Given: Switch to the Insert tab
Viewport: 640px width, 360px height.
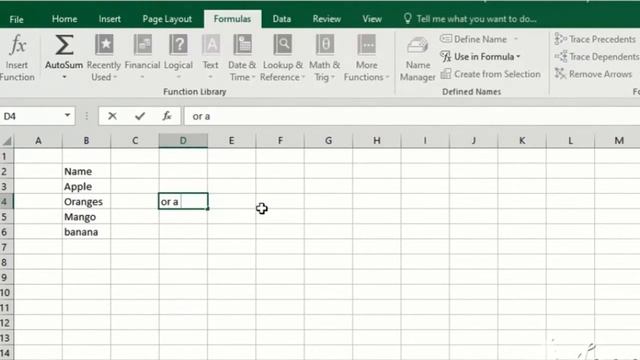Looking at the screenshot, I should point(109,19).
